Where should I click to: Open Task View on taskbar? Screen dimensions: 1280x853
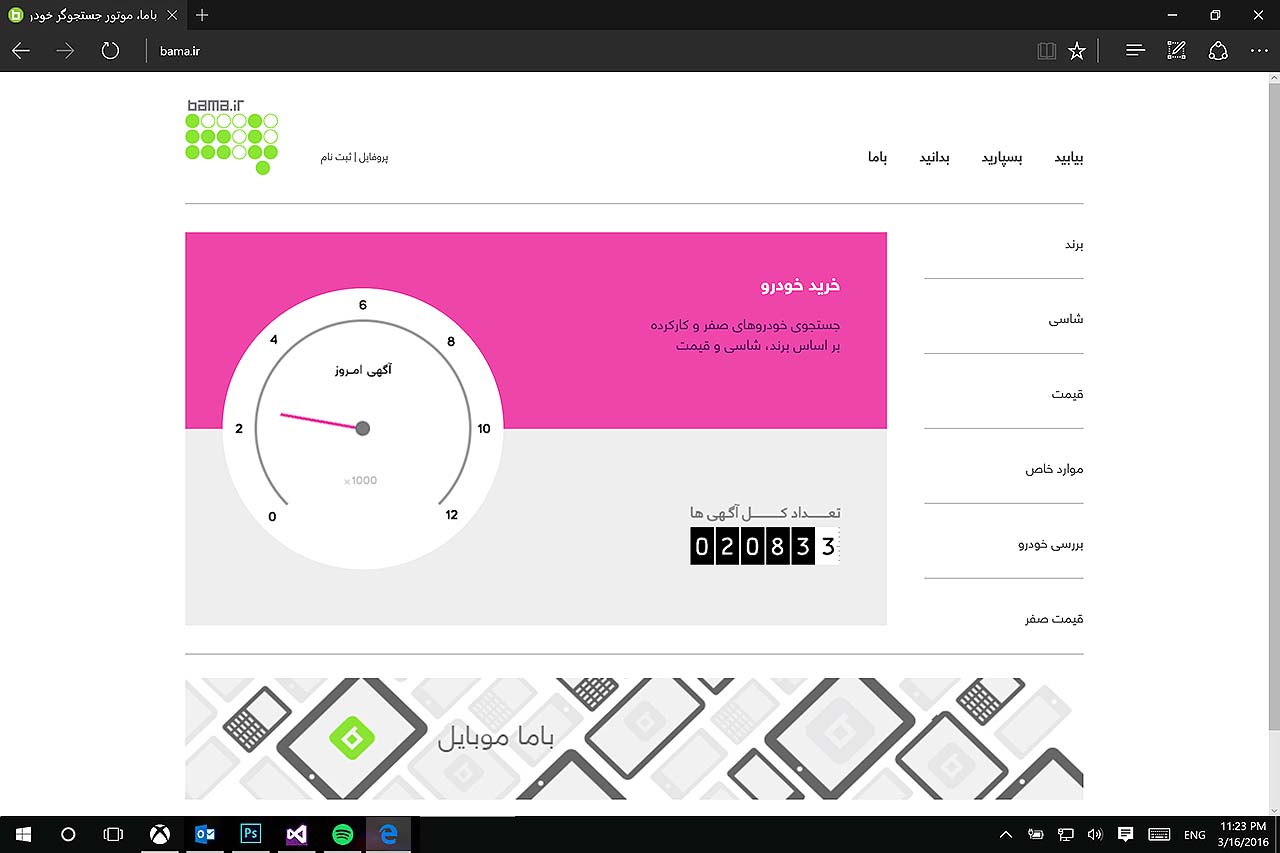(x=114, y=834)
